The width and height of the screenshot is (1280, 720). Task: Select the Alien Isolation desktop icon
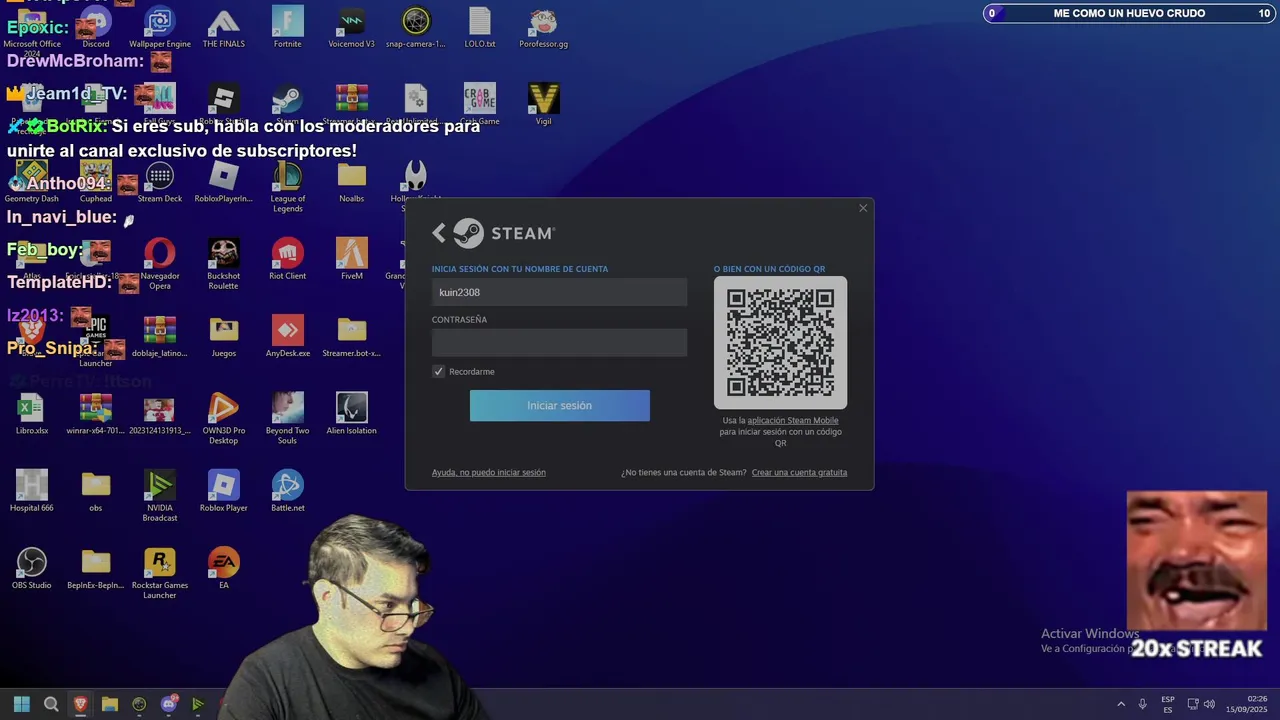pos(351,413)
